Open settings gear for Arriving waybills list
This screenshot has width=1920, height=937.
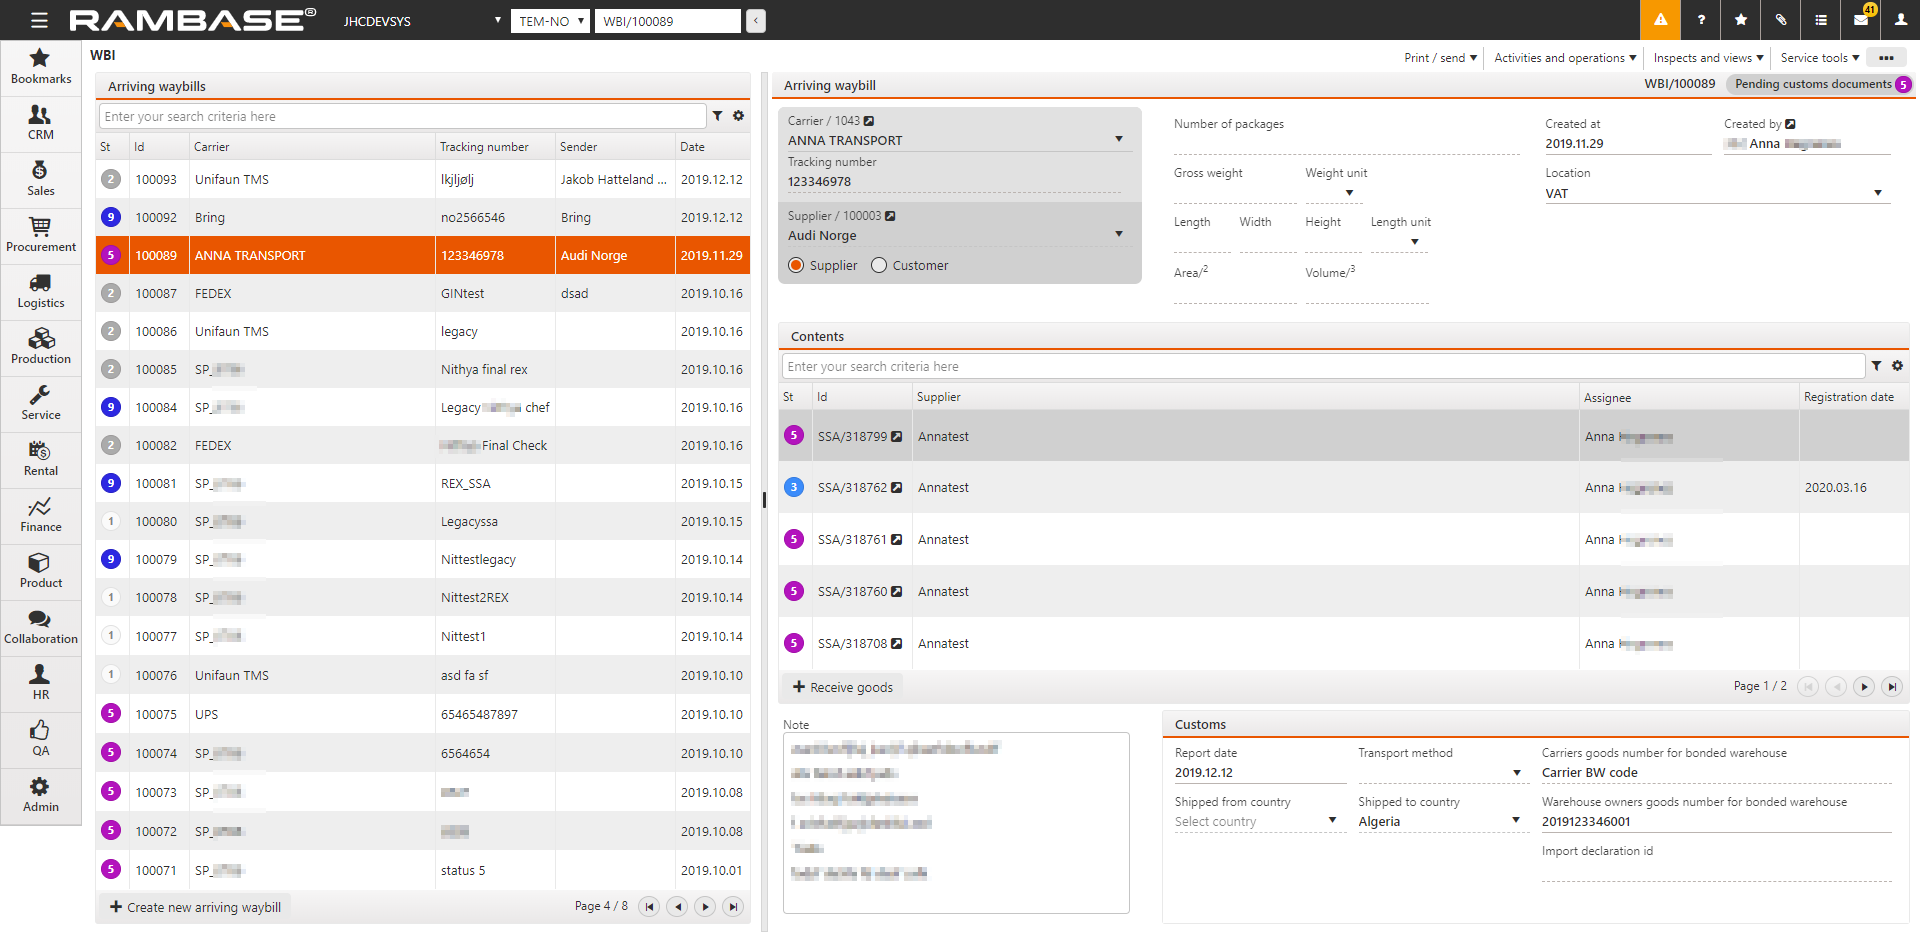(738, 116)
